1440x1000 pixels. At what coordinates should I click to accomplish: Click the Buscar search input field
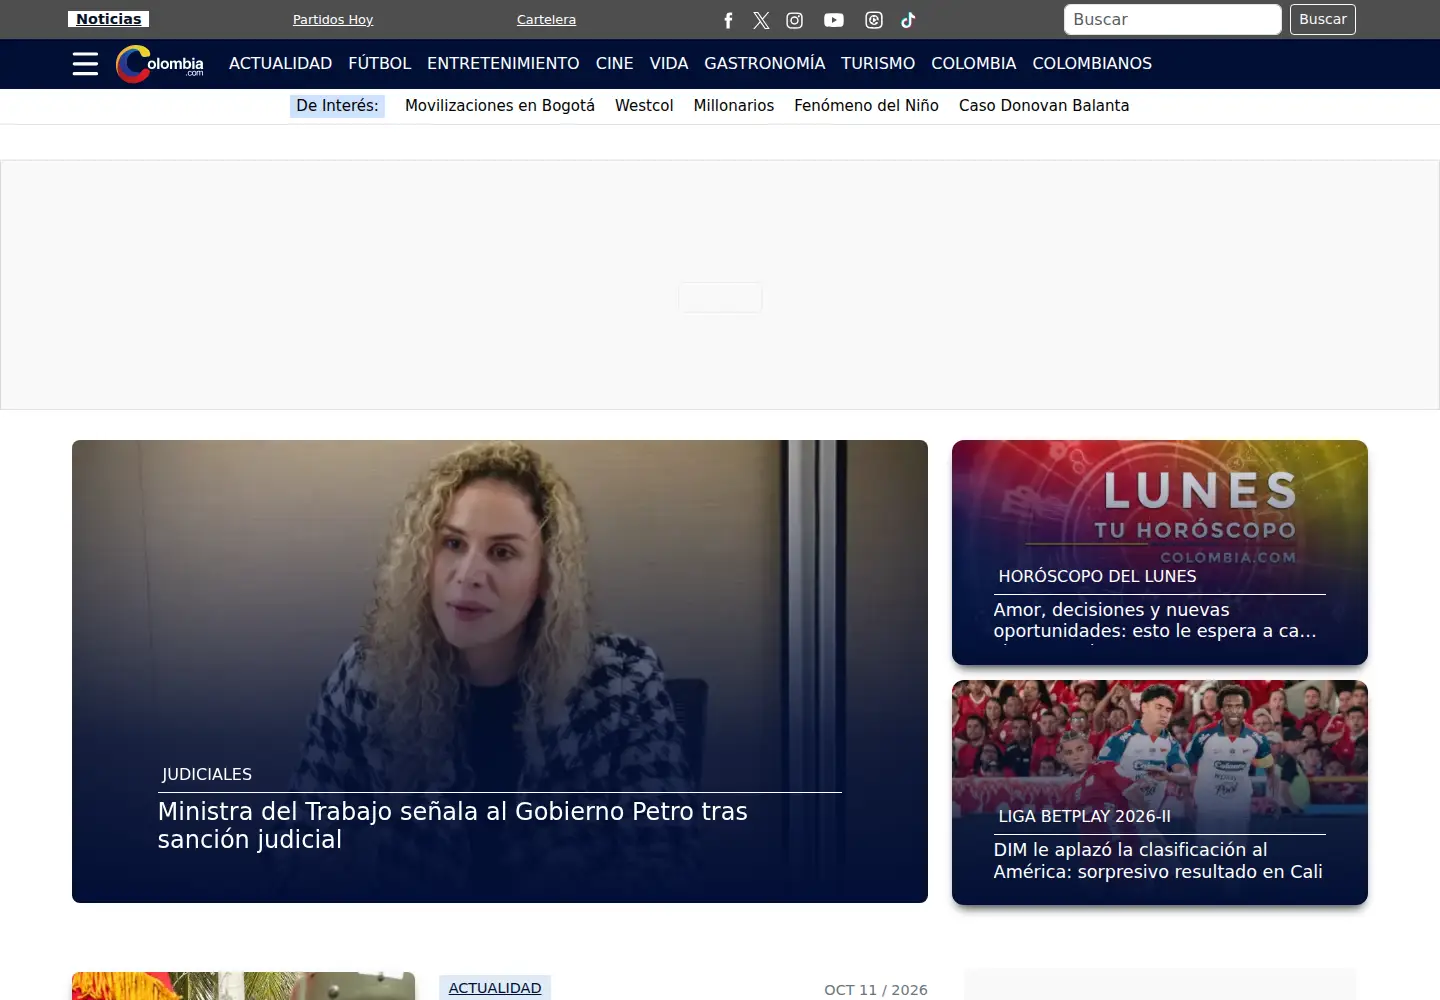(1172, 20)
